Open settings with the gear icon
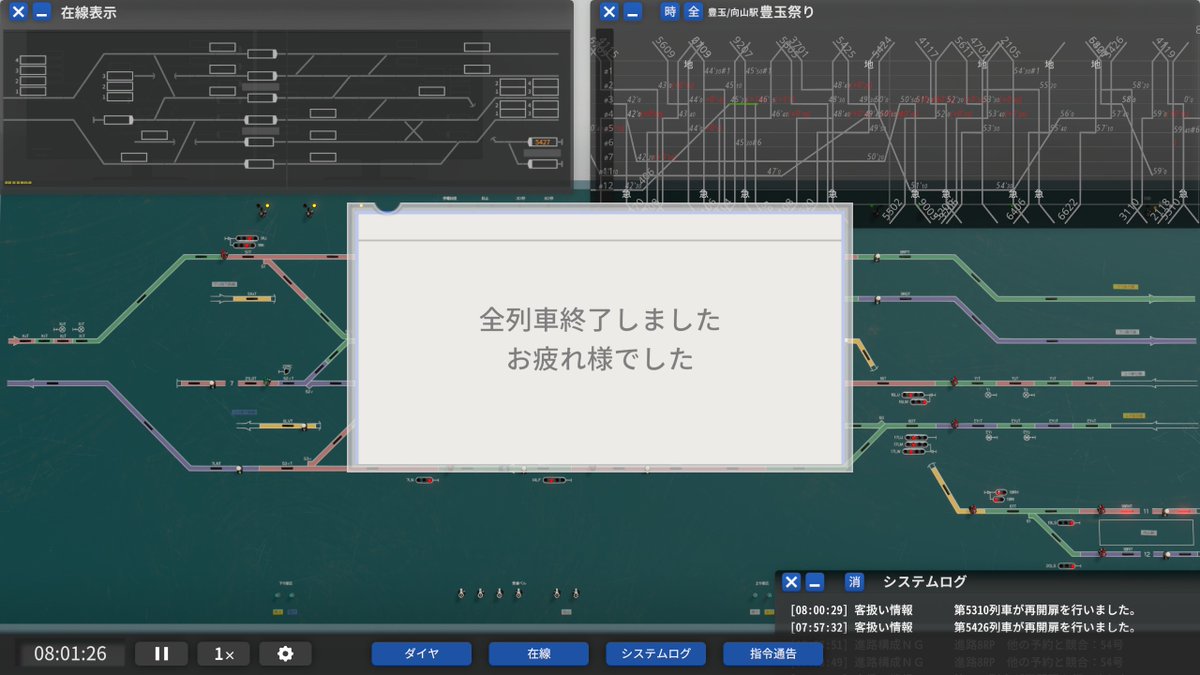The width and height of the screenshot is (1200, 675). point(285,653)
